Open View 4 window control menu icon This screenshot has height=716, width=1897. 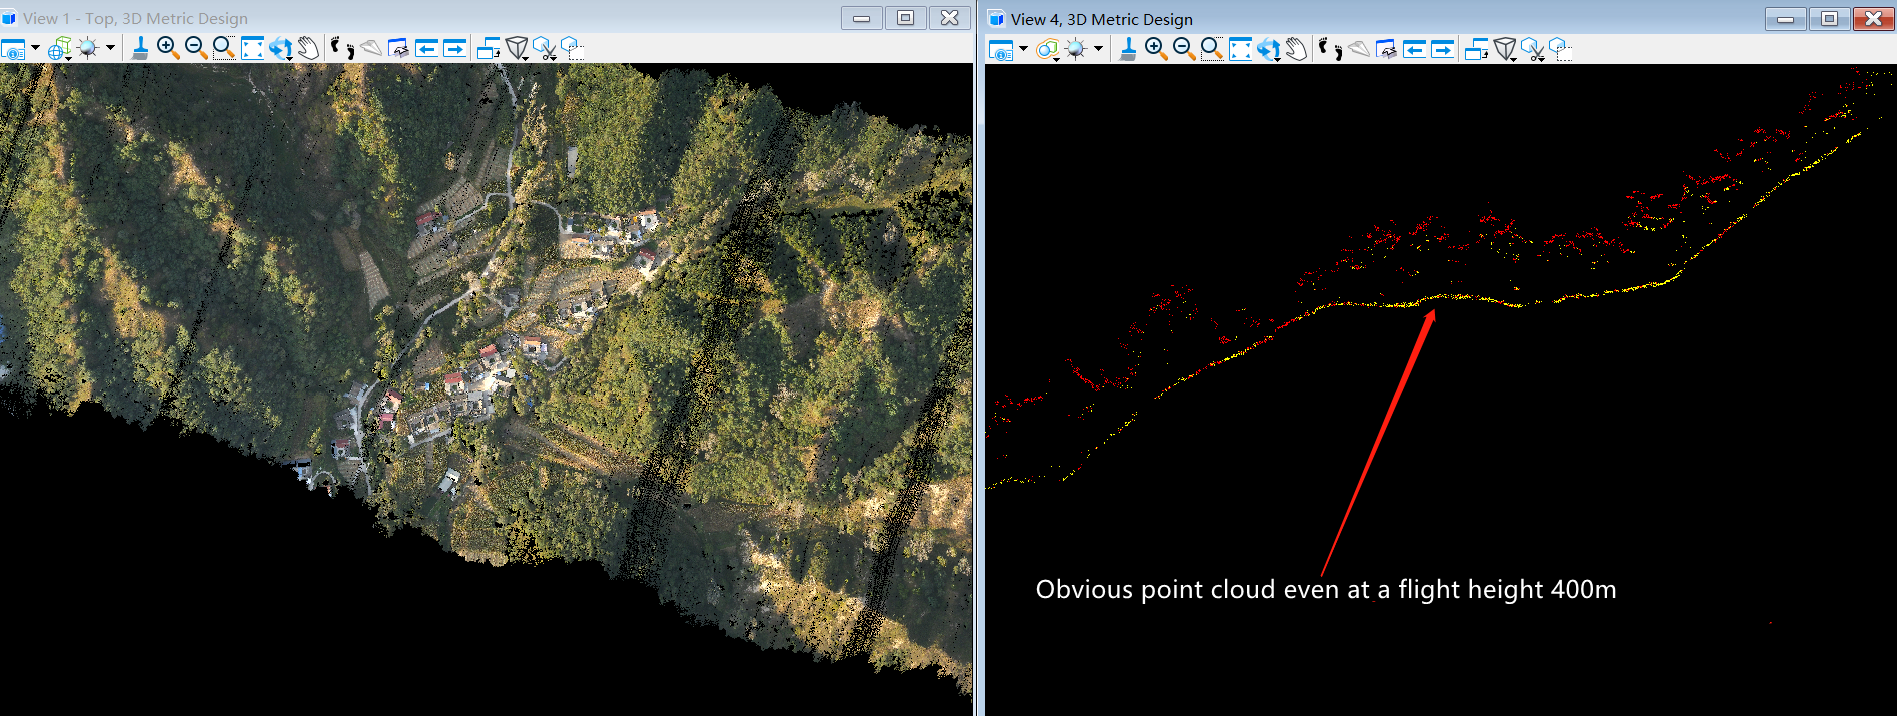coord(996,19)
